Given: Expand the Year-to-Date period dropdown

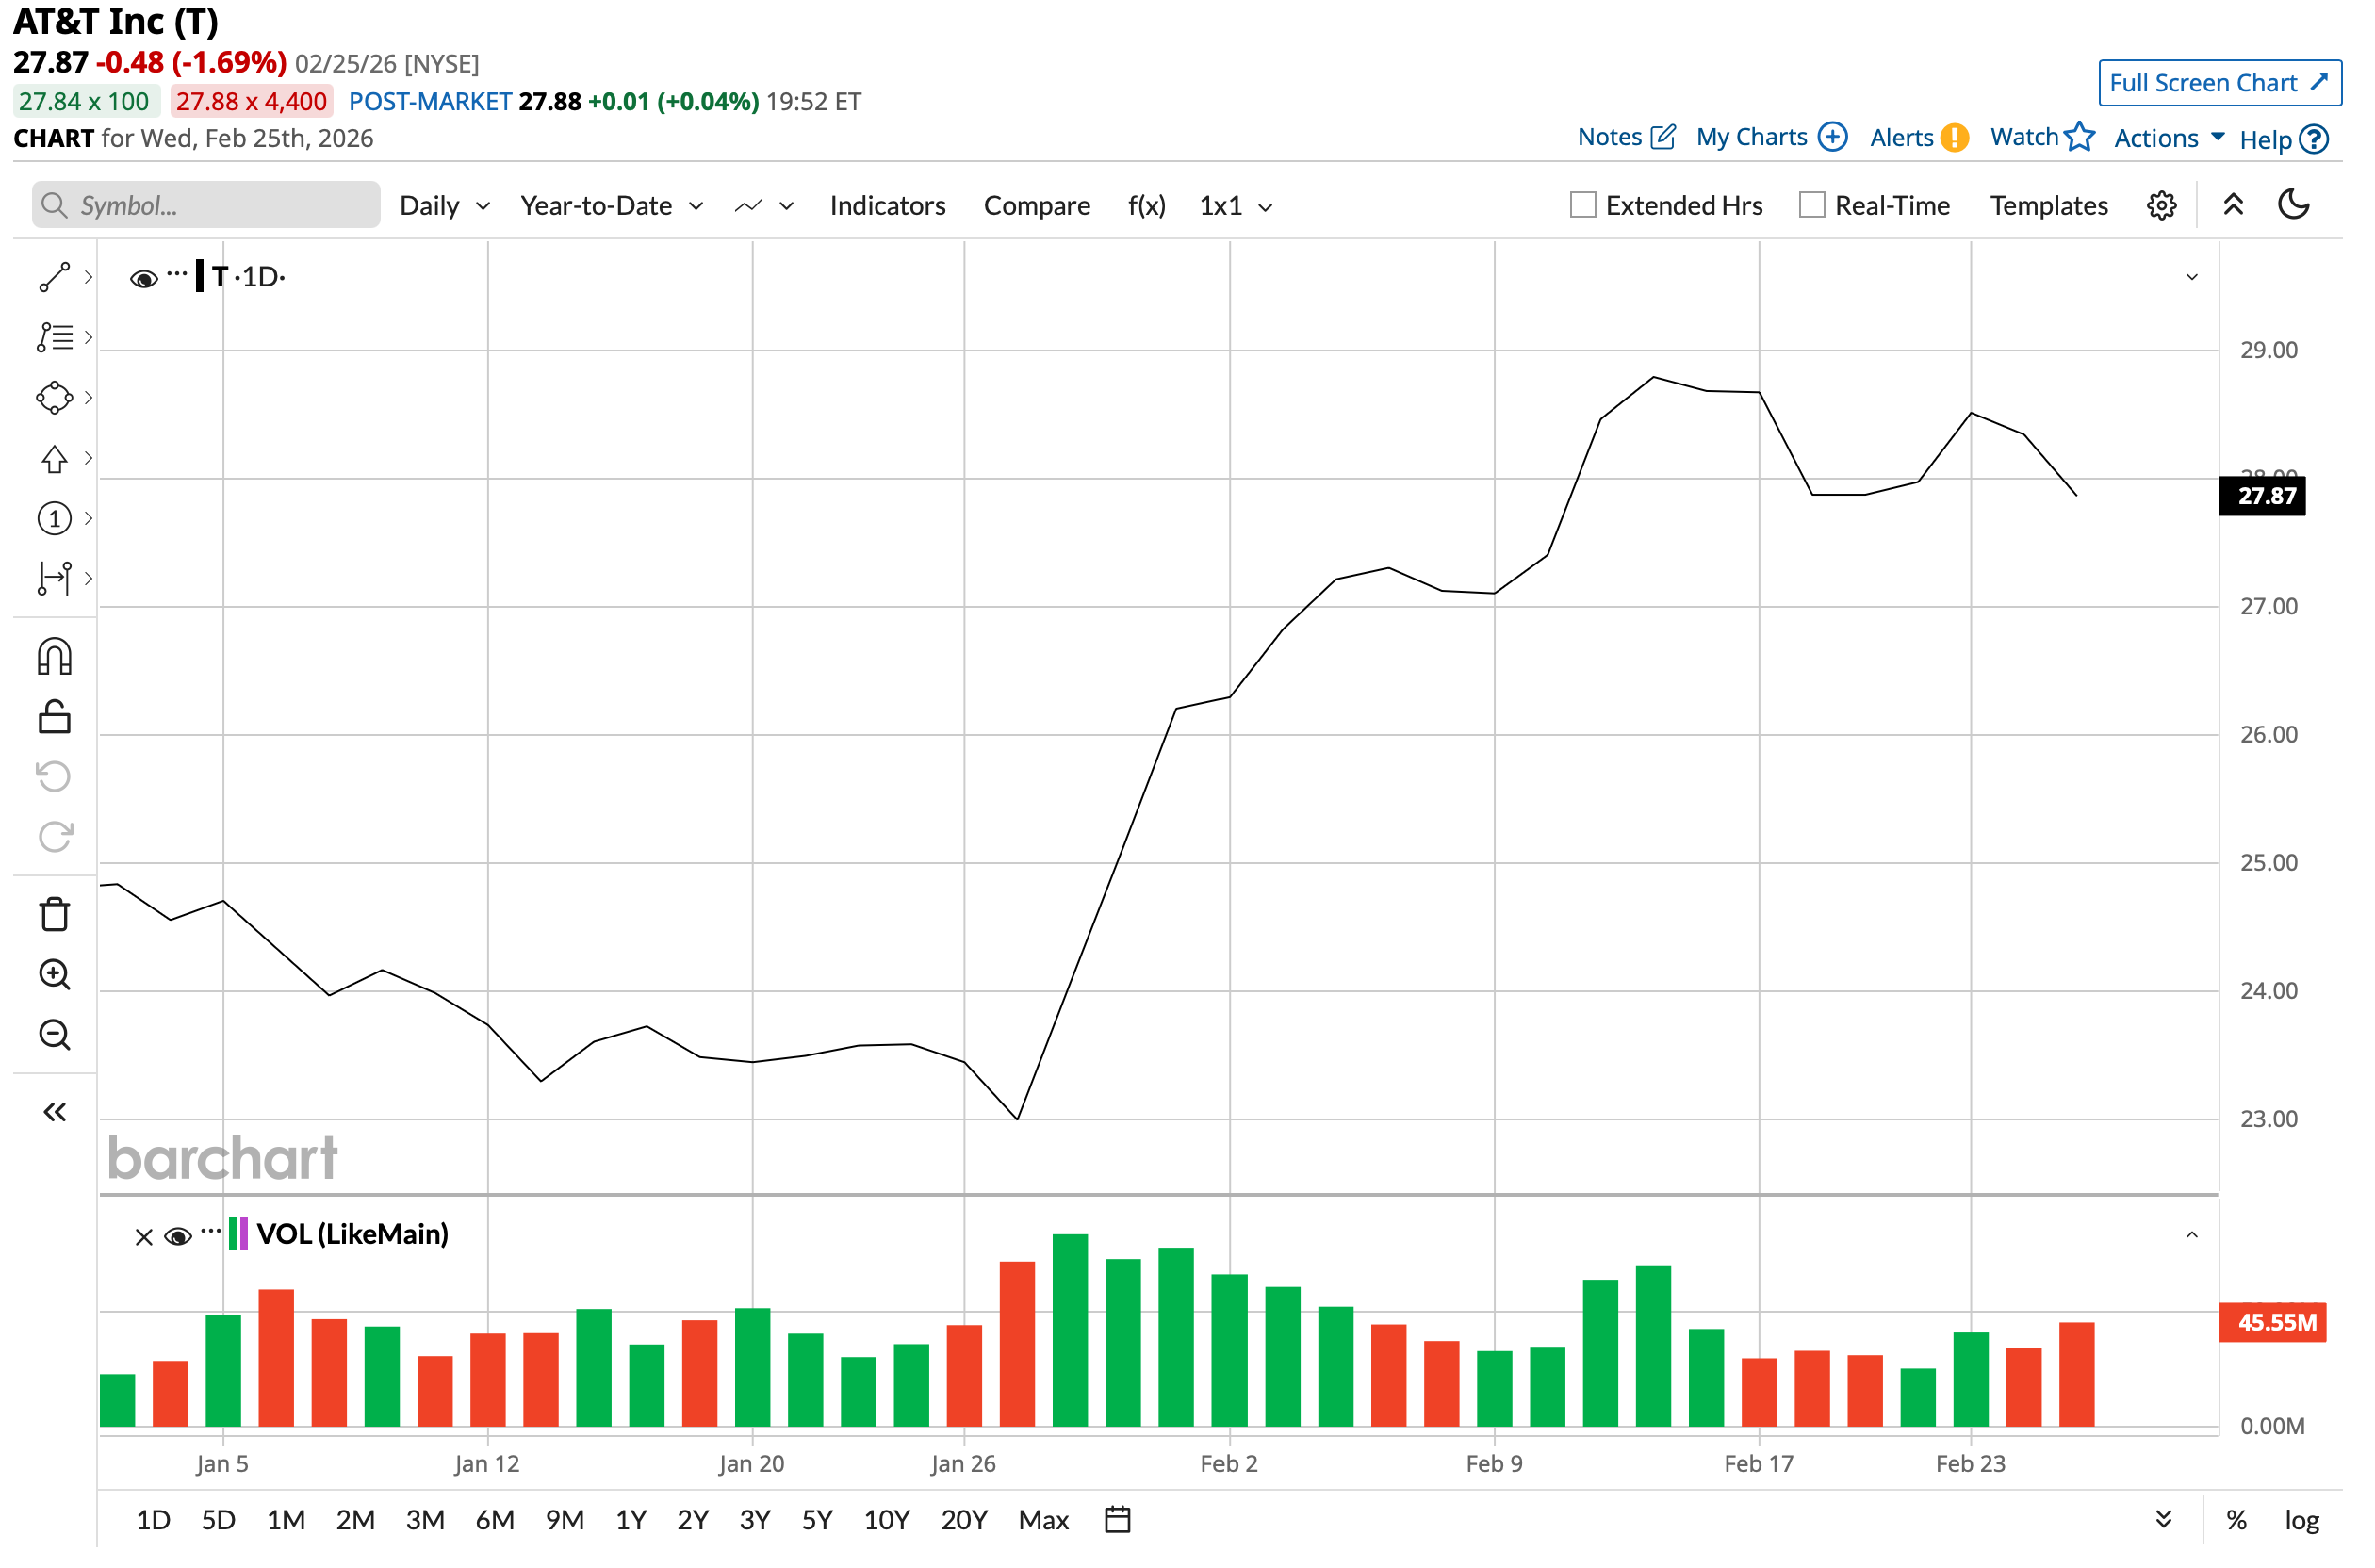Looking at the screenshot, I should [x=611, y=206].
